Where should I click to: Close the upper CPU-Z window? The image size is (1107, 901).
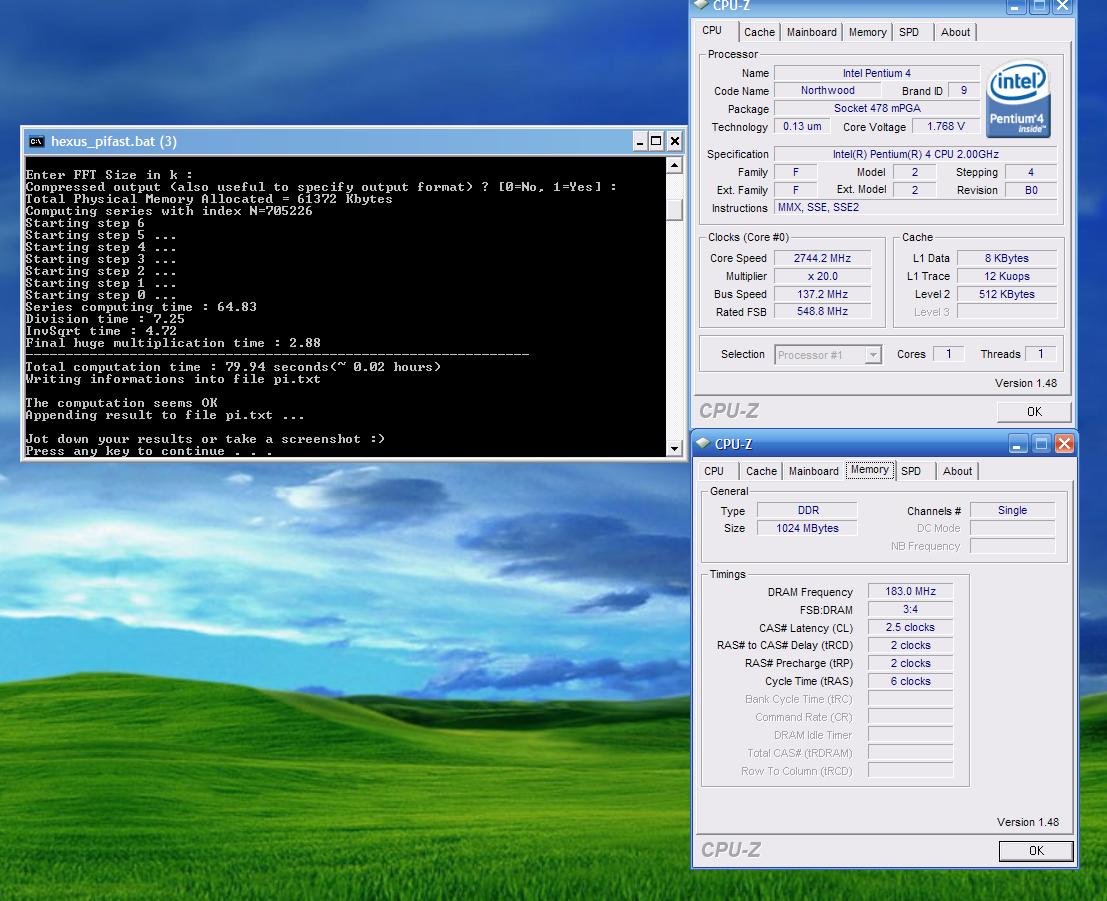click(x=1063, y=6)
